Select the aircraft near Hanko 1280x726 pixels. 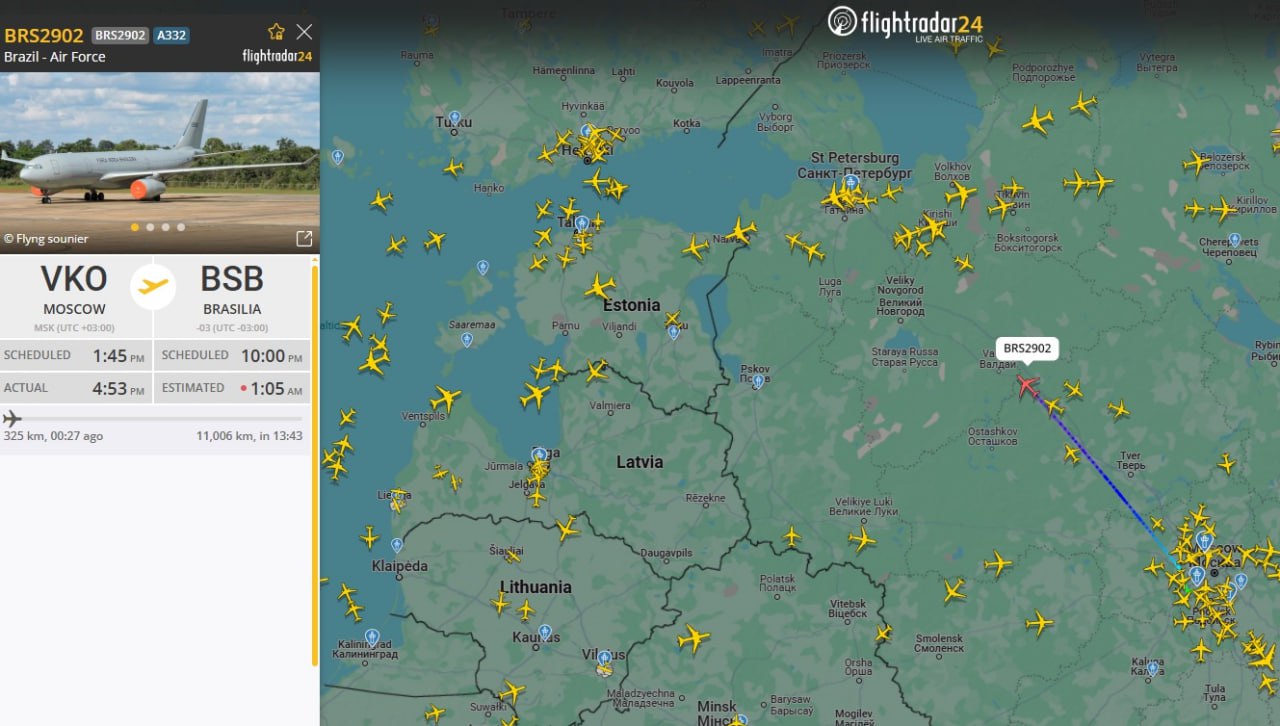coord(453,168)
